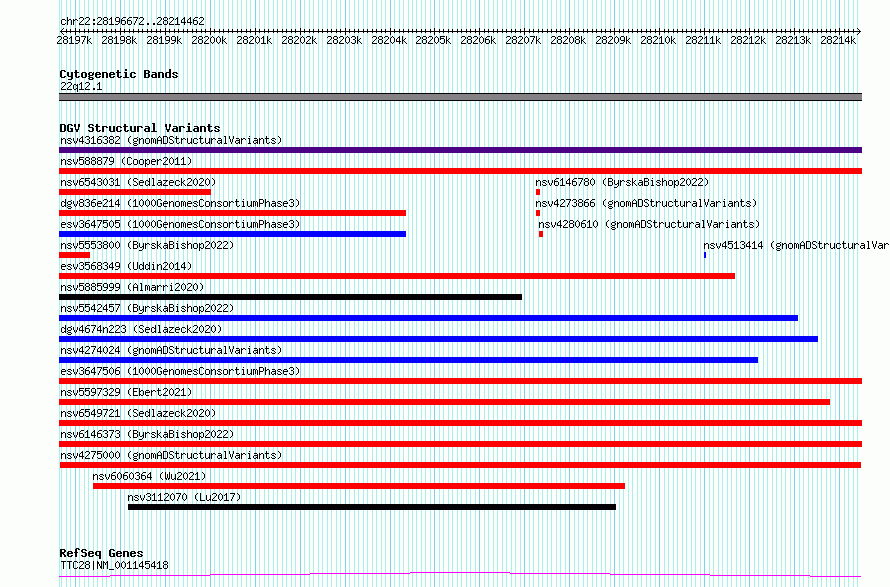Open nsv4513414 gnomAD variant label
Image resolution: width=890 pixels, height=587 pixels.
point(796,245)
